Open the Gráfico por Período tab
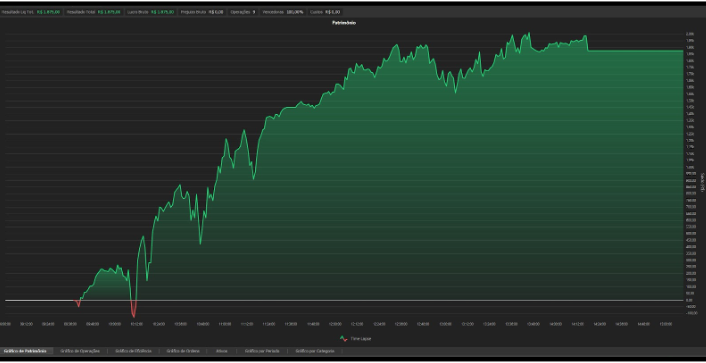 (262, 351)
